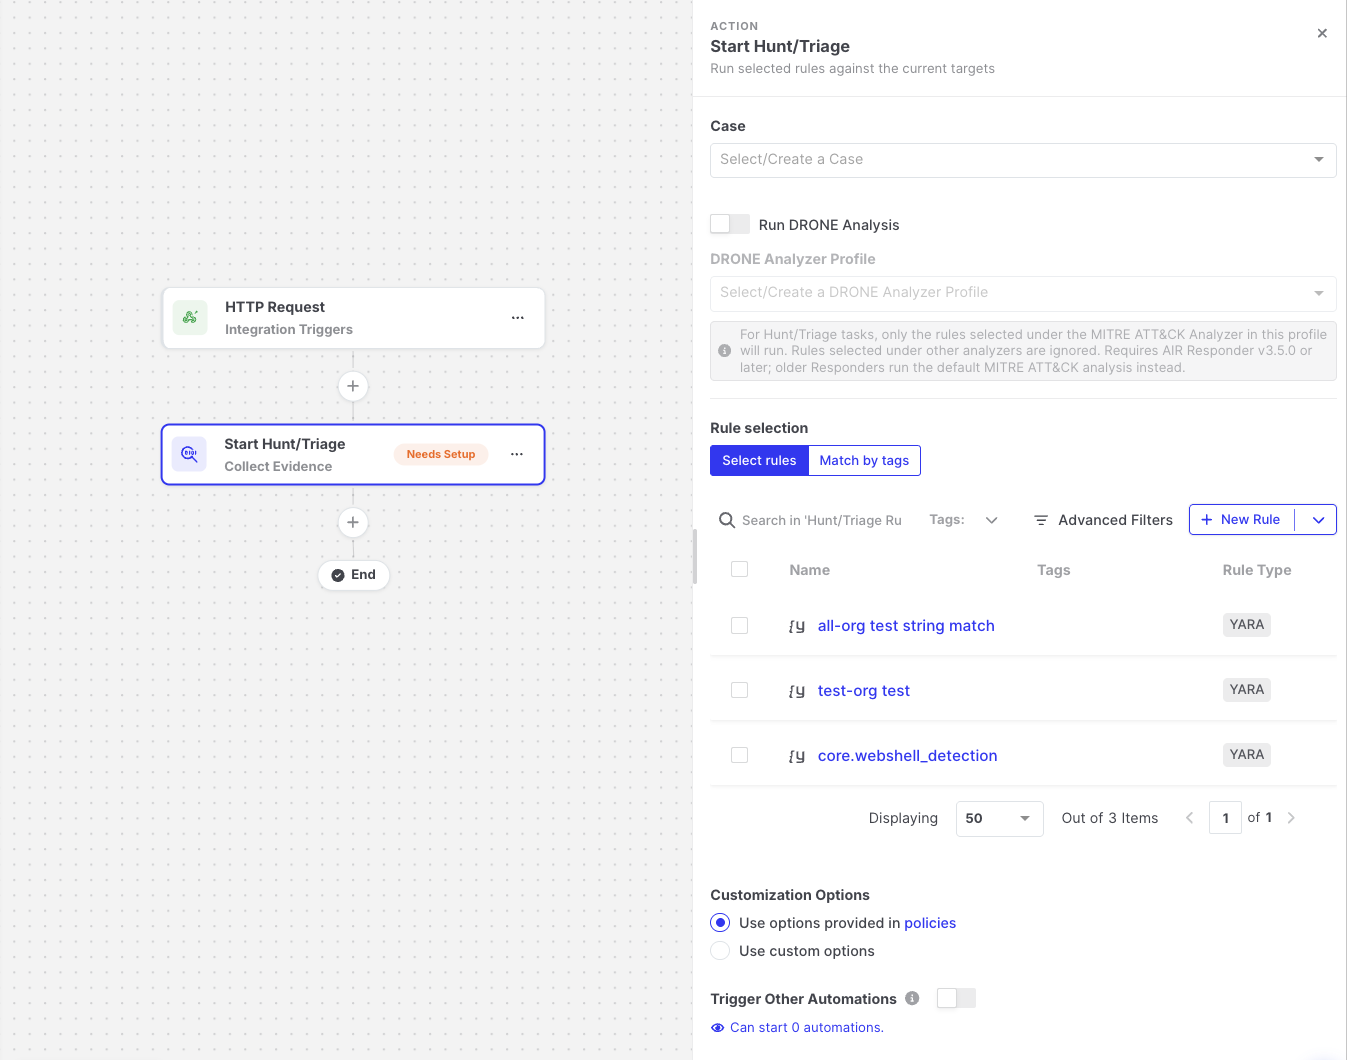Toggle Run DRONE Analysis switch
The height and width of the screenshot is (1060, 1347).
[x=730, y=224]
